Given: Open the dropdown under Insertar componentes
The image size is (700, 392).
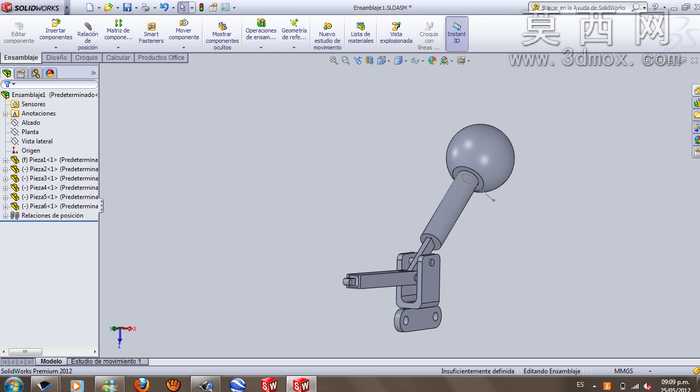Looking at the screenshot, I should point(56,47).
